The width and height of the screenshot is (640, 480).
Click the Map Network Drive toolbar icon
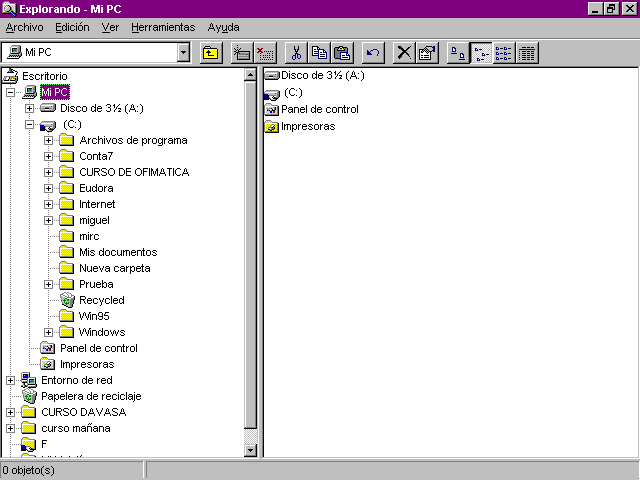[242, 53]
